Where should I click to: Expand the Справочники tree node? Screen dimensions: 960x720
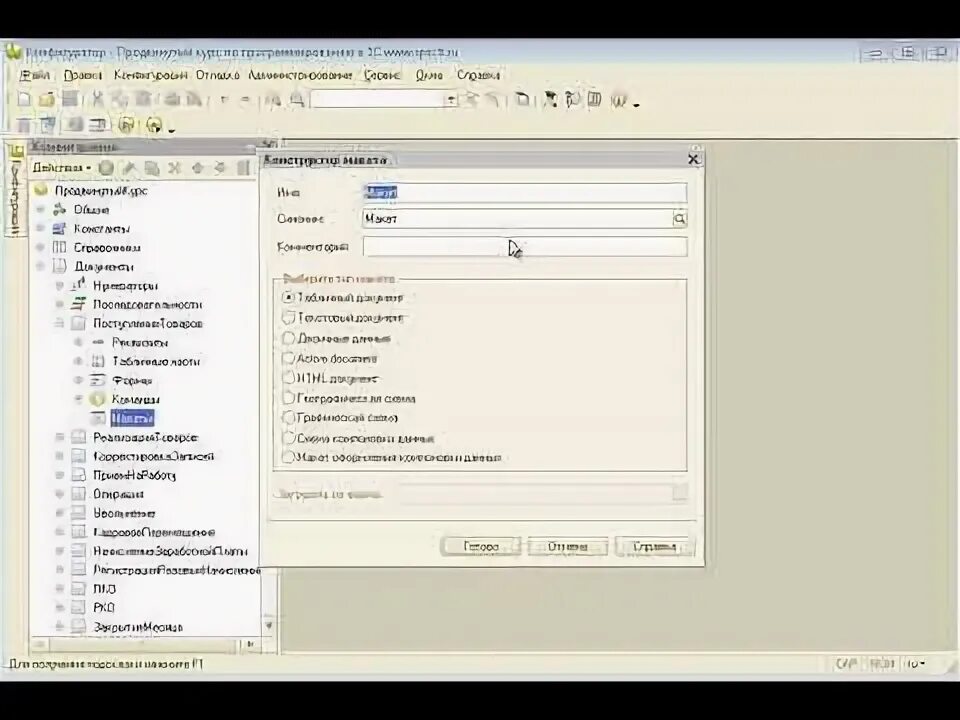coord(40,247)
